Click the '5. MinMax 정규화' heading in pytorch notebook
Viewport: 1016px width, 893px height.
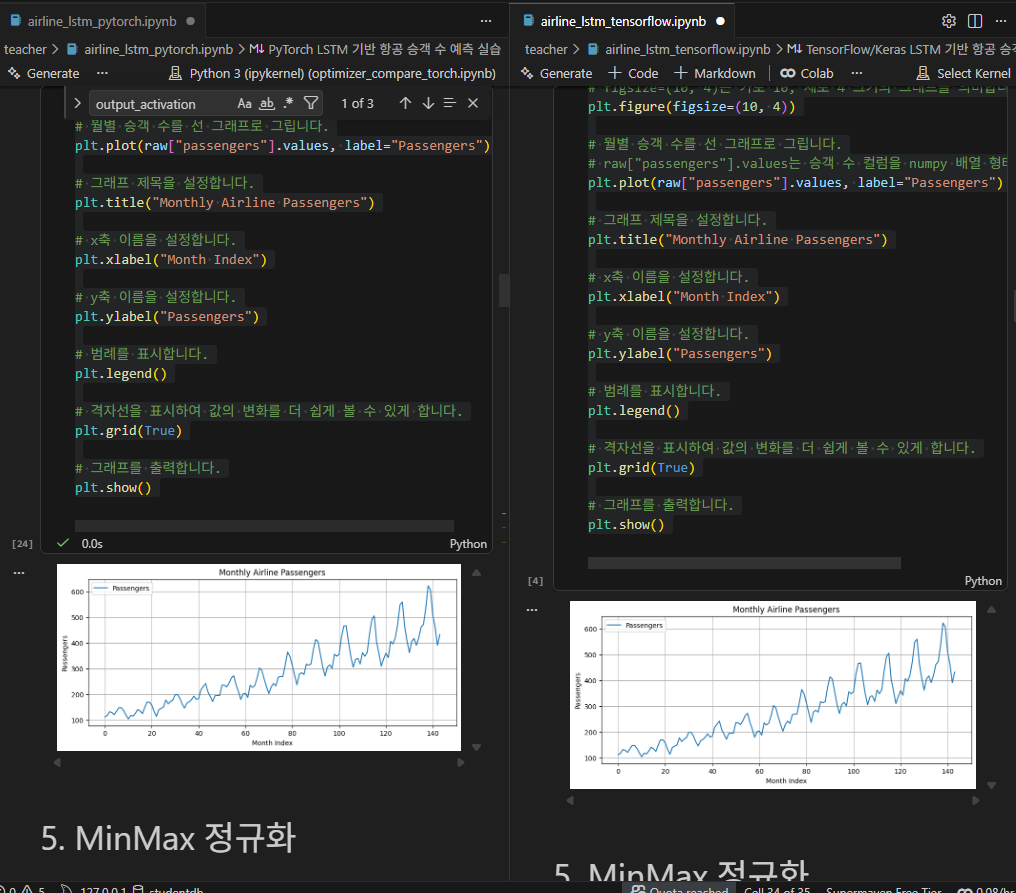click(168, 837)
